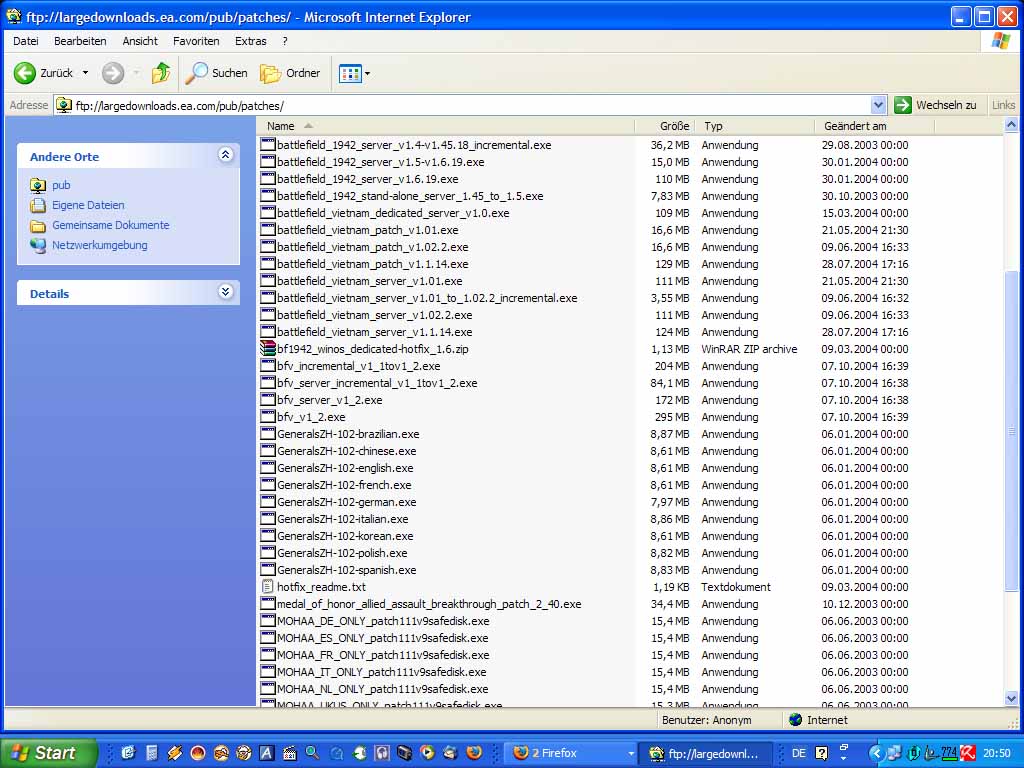Viewport: 1024px width, 768px height.
Task: Click the Zurück back arrow button
Action: tap(43, 73)
